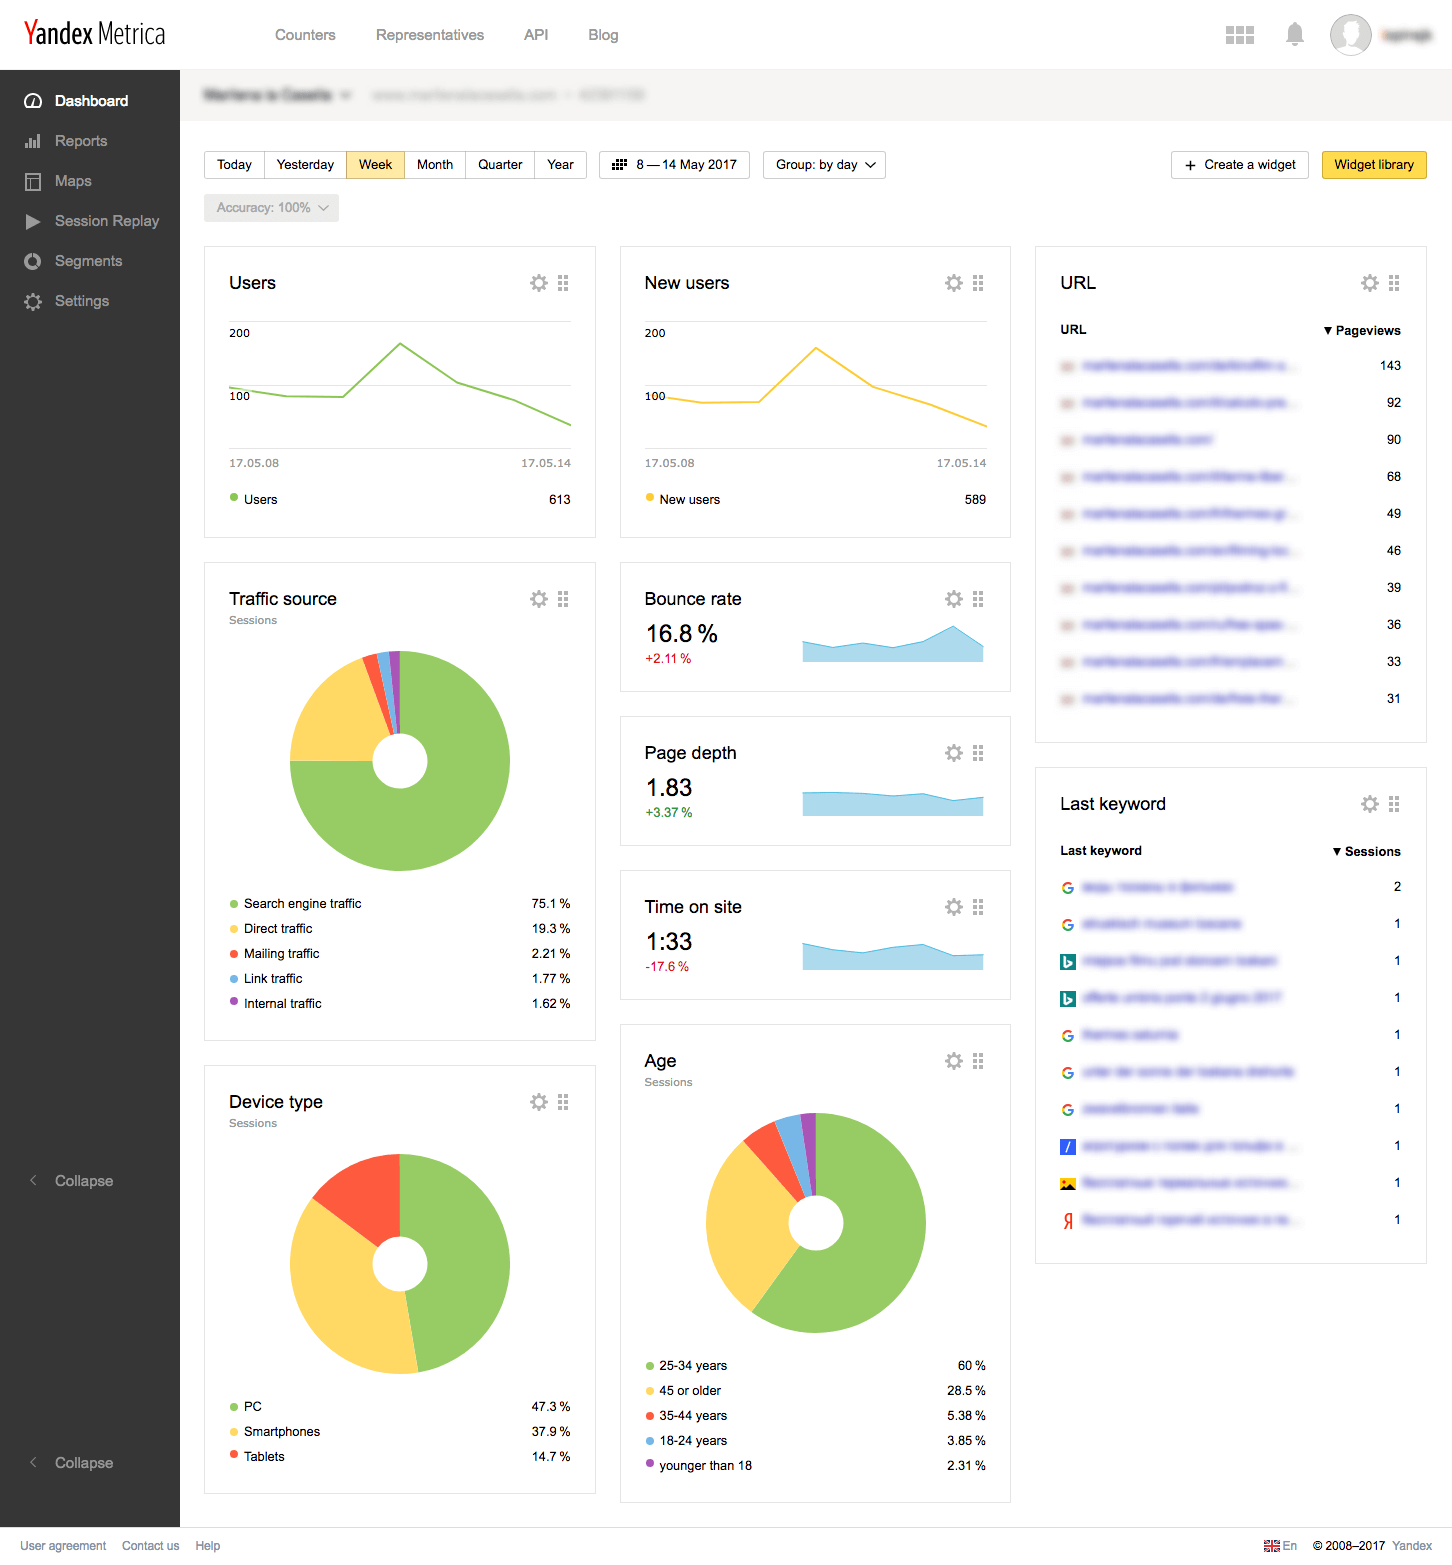The height and width of the screenshot is (1565, 1452).
Task: Open settings gear of Device type widget
Action: (539, 1102)
